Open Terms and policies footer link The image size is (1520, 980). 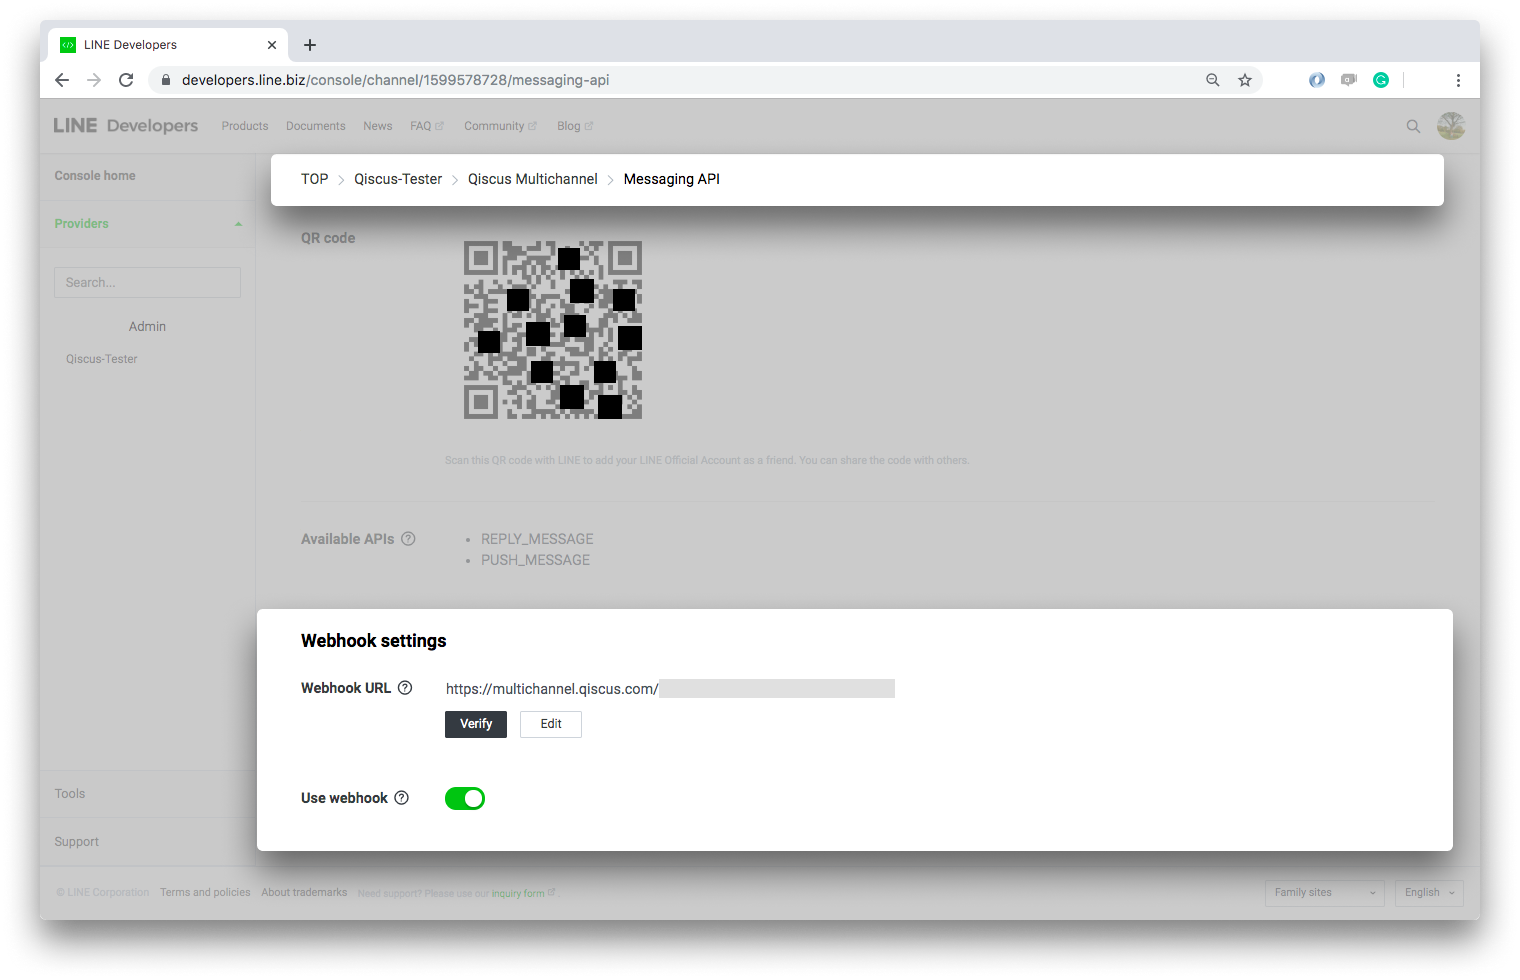pyautogui.click(x=205, y=893)
